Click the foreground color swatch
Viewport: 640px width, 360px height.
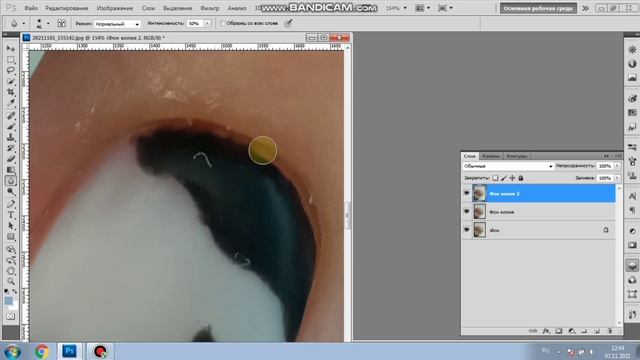8,301
